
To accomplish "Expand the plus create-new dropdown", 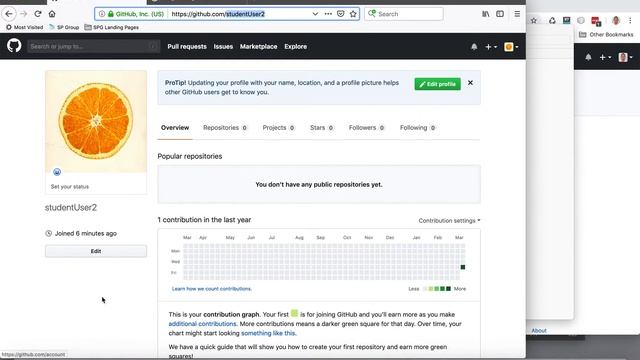I will (491, 47).
